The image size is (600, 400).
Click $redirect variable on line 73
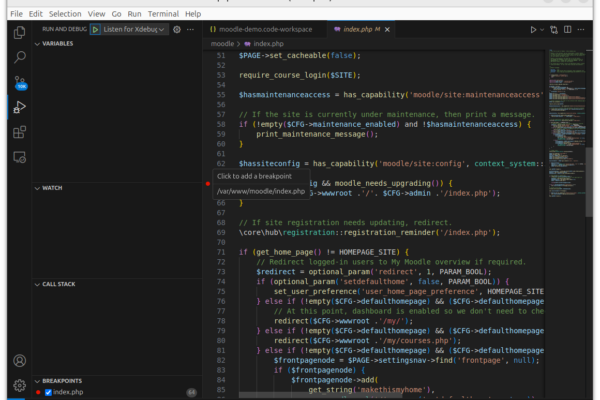[276, 272]
